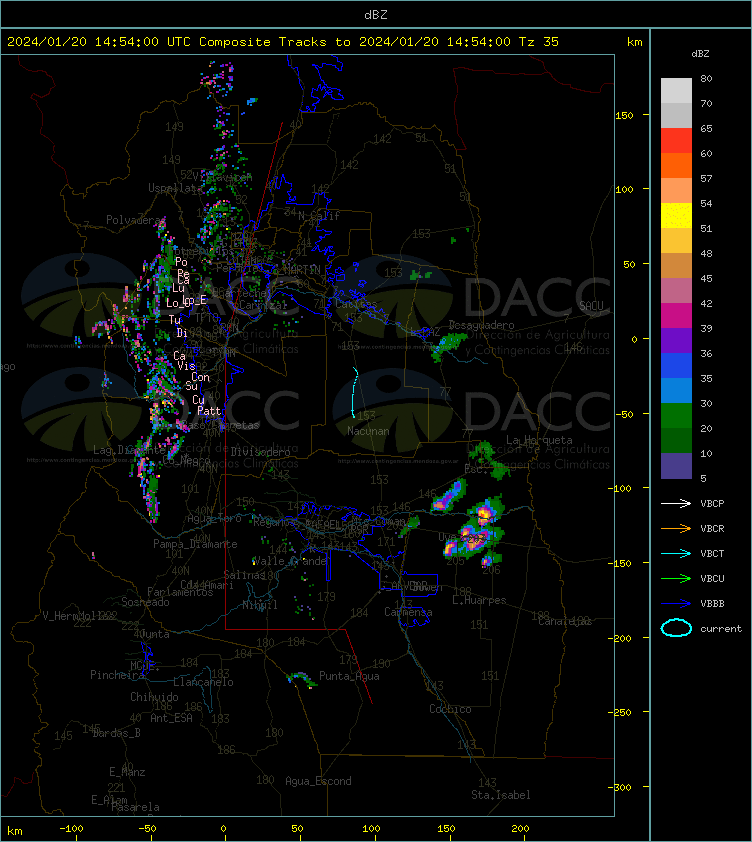Viewport: 752px width, 842px height.
Task: Click the '80' value on dBZ scale
Action: pos(706,78)
